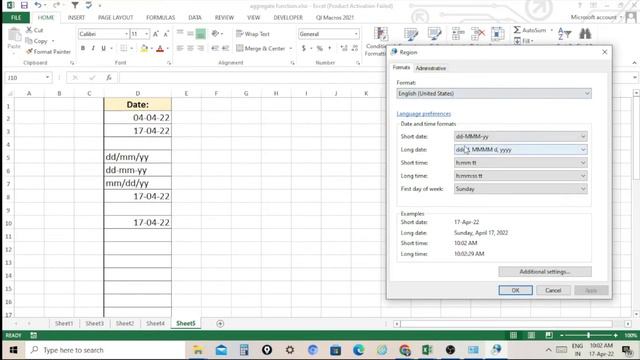Select cell containing dd/mm/yy

[138, 157]
